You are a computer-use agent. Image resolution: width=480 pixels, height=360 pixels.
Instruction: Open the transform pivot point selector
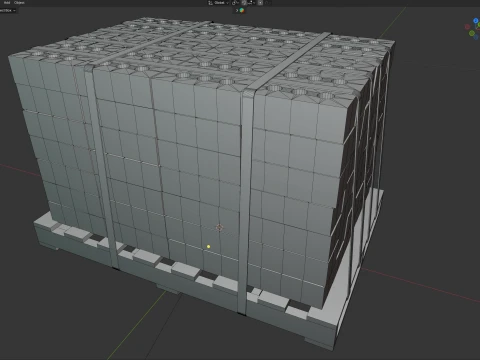235,3
